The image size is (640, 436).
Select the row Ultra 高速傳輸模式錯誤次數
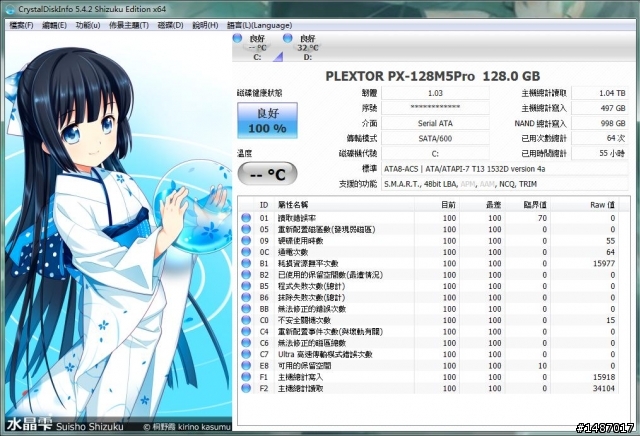click(x=429, y=354)
